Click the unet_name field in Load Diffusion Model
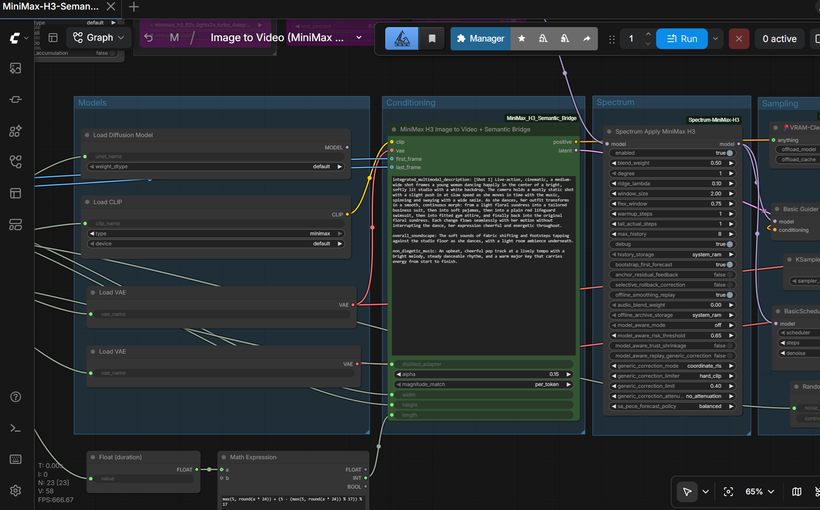This screenshot has height=510, width=820. click(x=215, y=156)
